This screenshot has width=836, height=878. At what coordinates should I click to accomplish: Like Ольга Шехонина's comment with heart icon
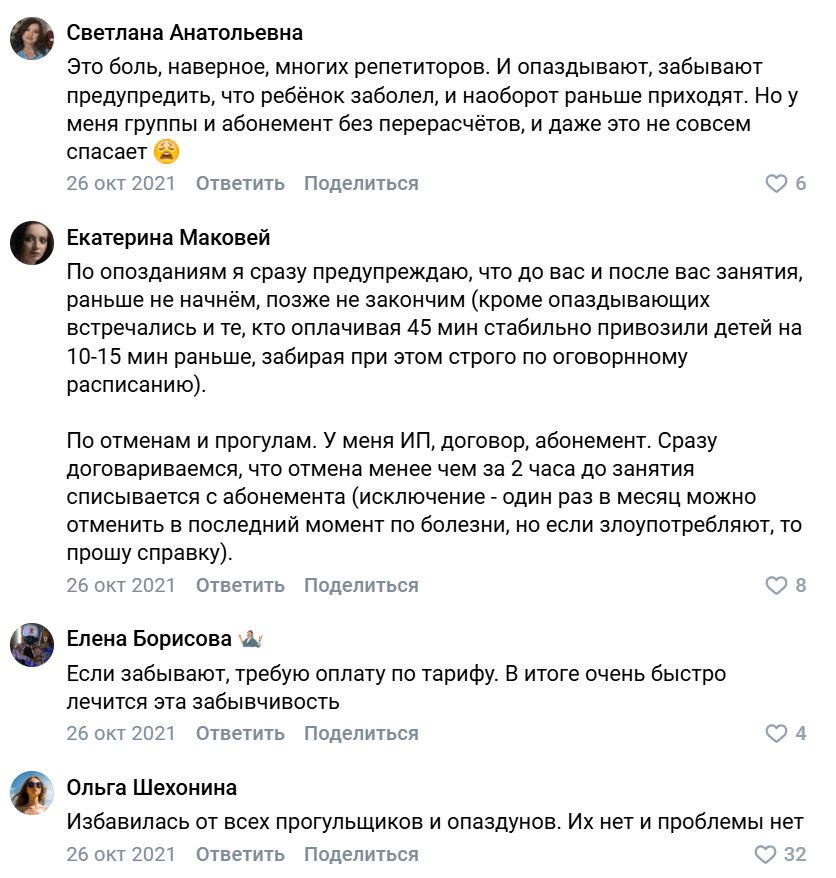[x=765, y=855]
